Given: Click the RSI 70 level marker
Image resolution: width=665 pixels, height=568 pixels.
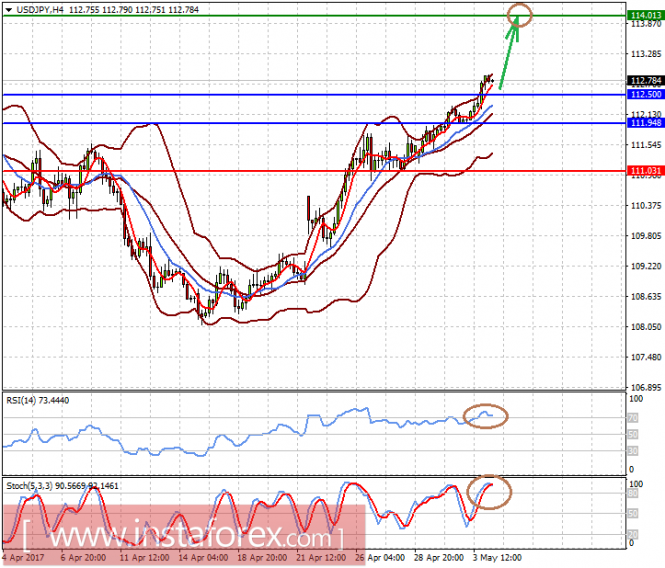Looking at the screenshot, I should pyautogui.click(x=632, y=418).
